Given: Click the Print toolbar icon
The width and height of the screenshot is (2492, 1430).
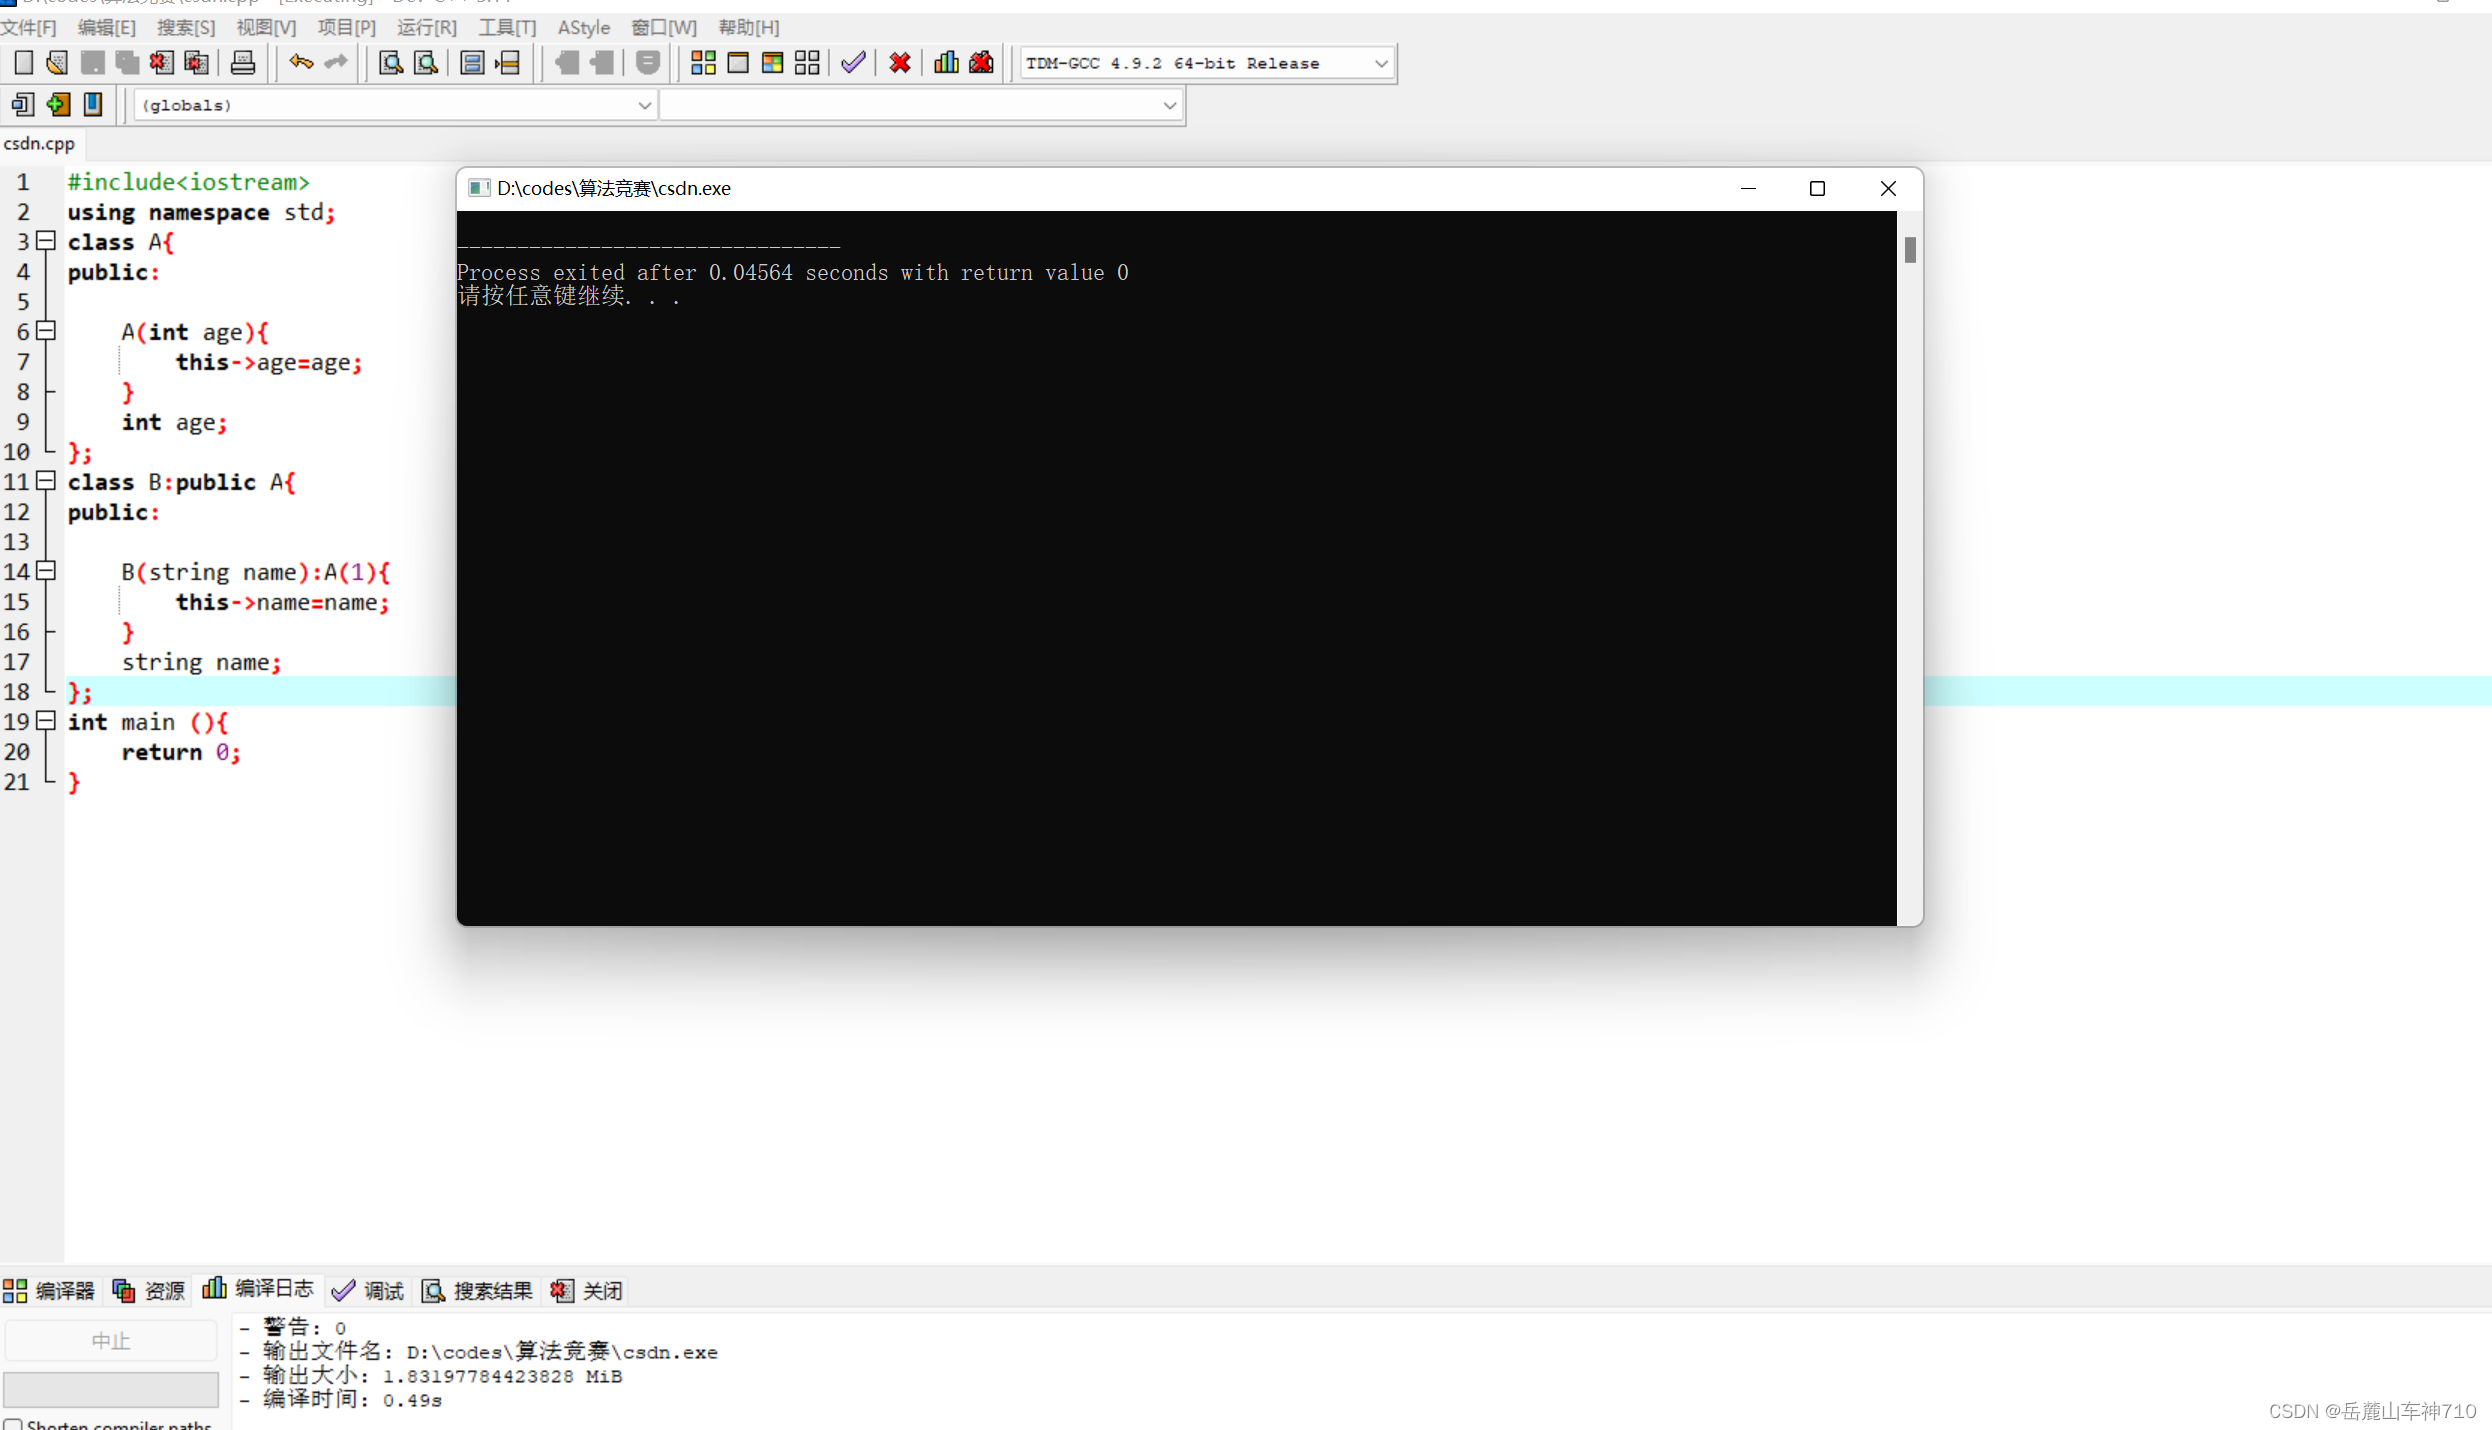Looking at the screenshot, I should [x=243, y=63].
